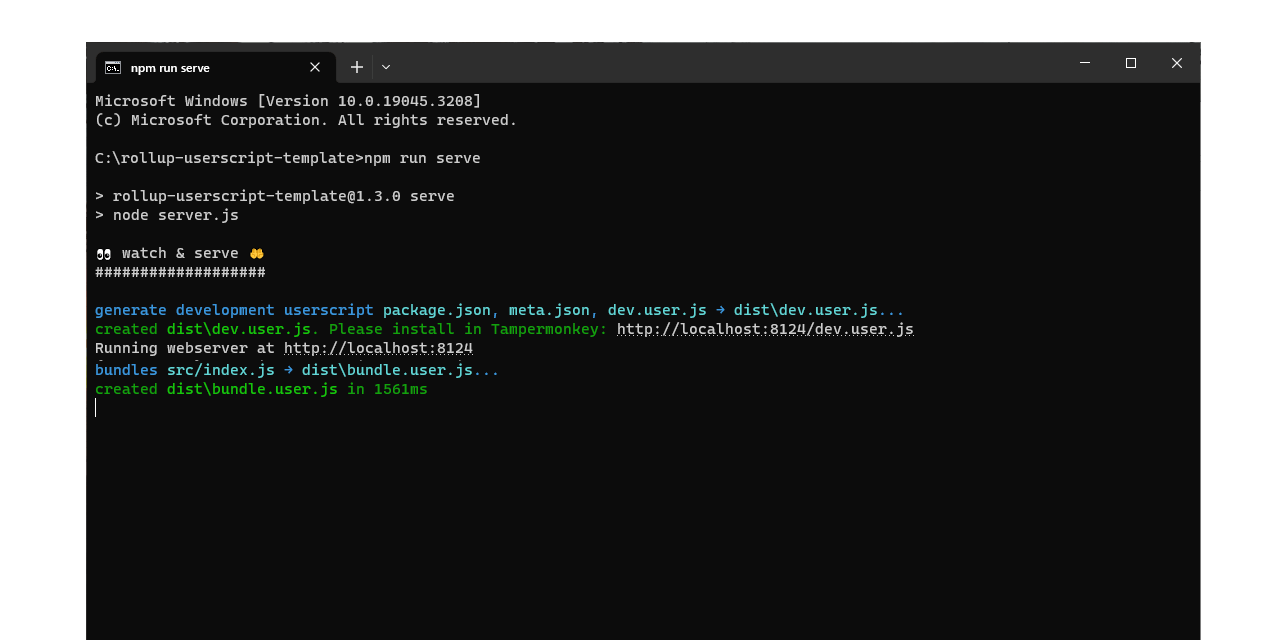
Task: Click the blinking cursor in the terminal
Action: 96,407
